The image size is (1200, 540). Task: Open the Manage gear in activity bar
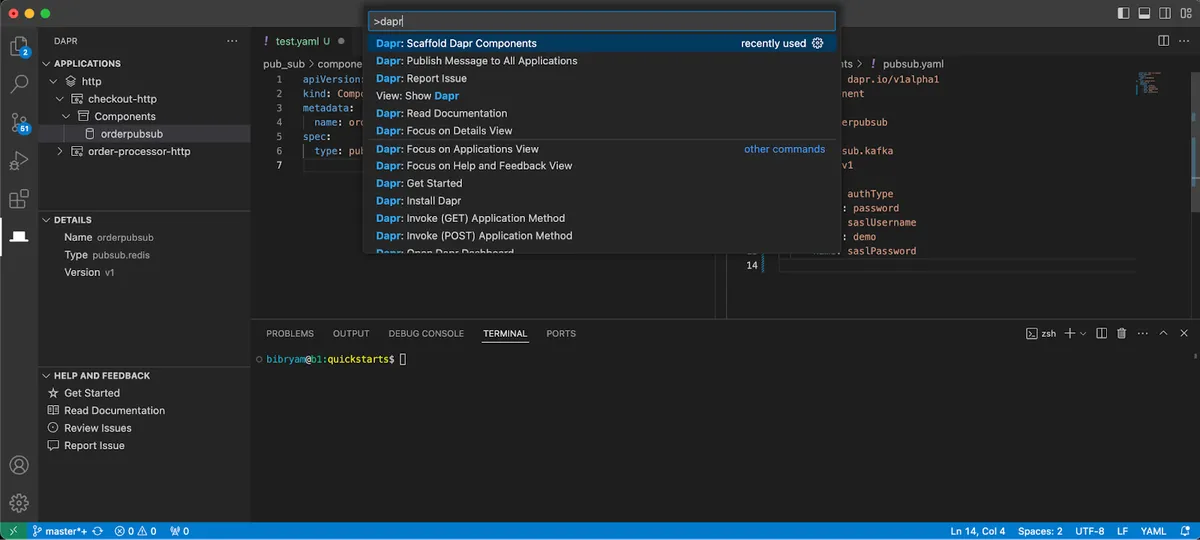(19, 503)
